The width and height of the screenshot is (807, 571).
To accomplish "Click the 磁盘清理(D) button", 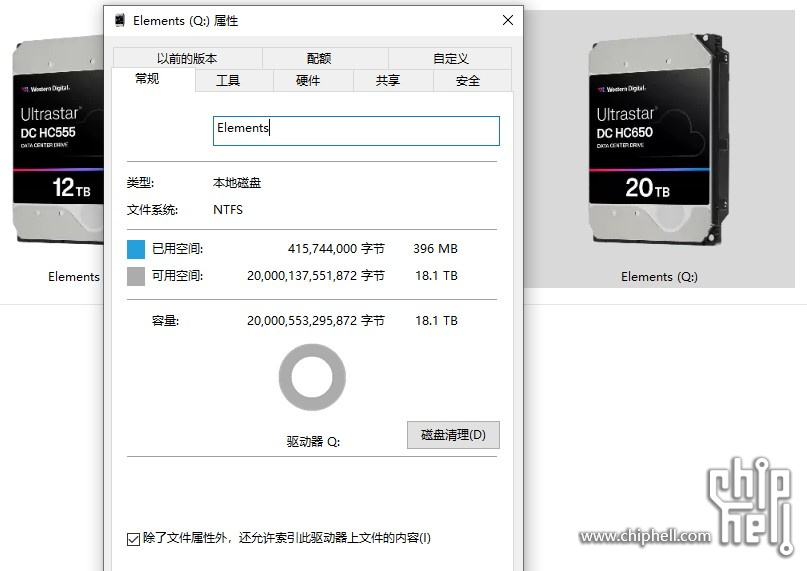I will point(453,435).
